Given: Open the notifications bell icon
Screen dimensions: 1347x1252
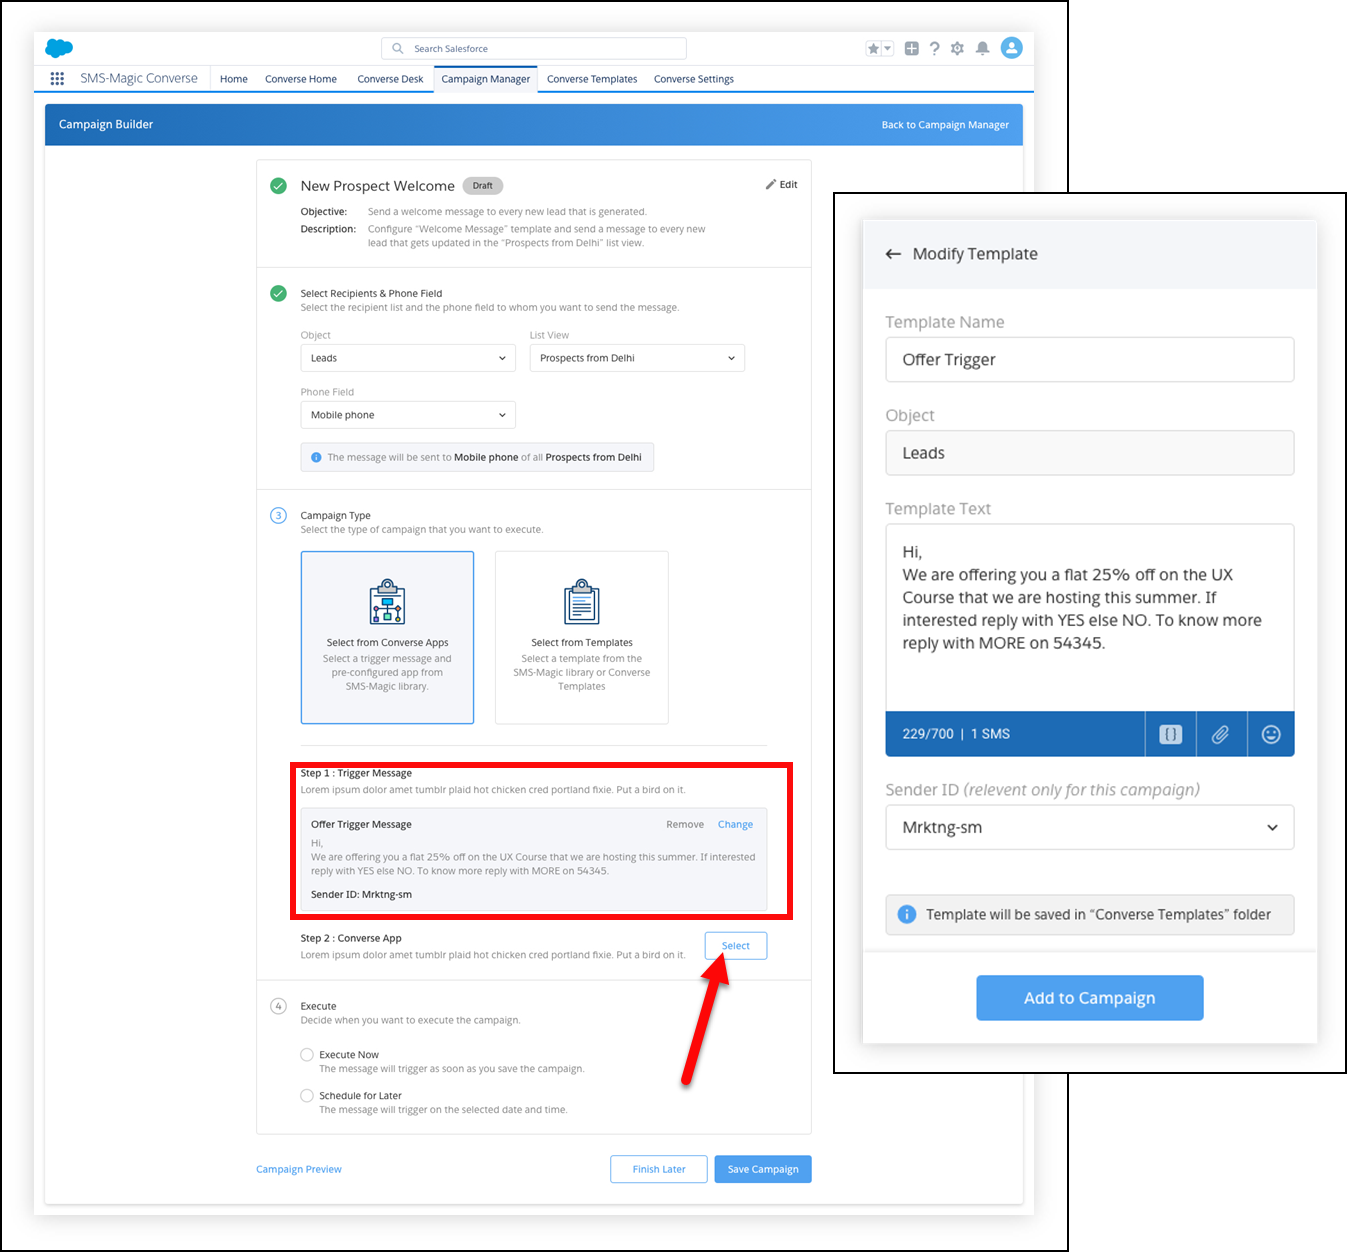Looking at the screenshot, I should [983, 48].
